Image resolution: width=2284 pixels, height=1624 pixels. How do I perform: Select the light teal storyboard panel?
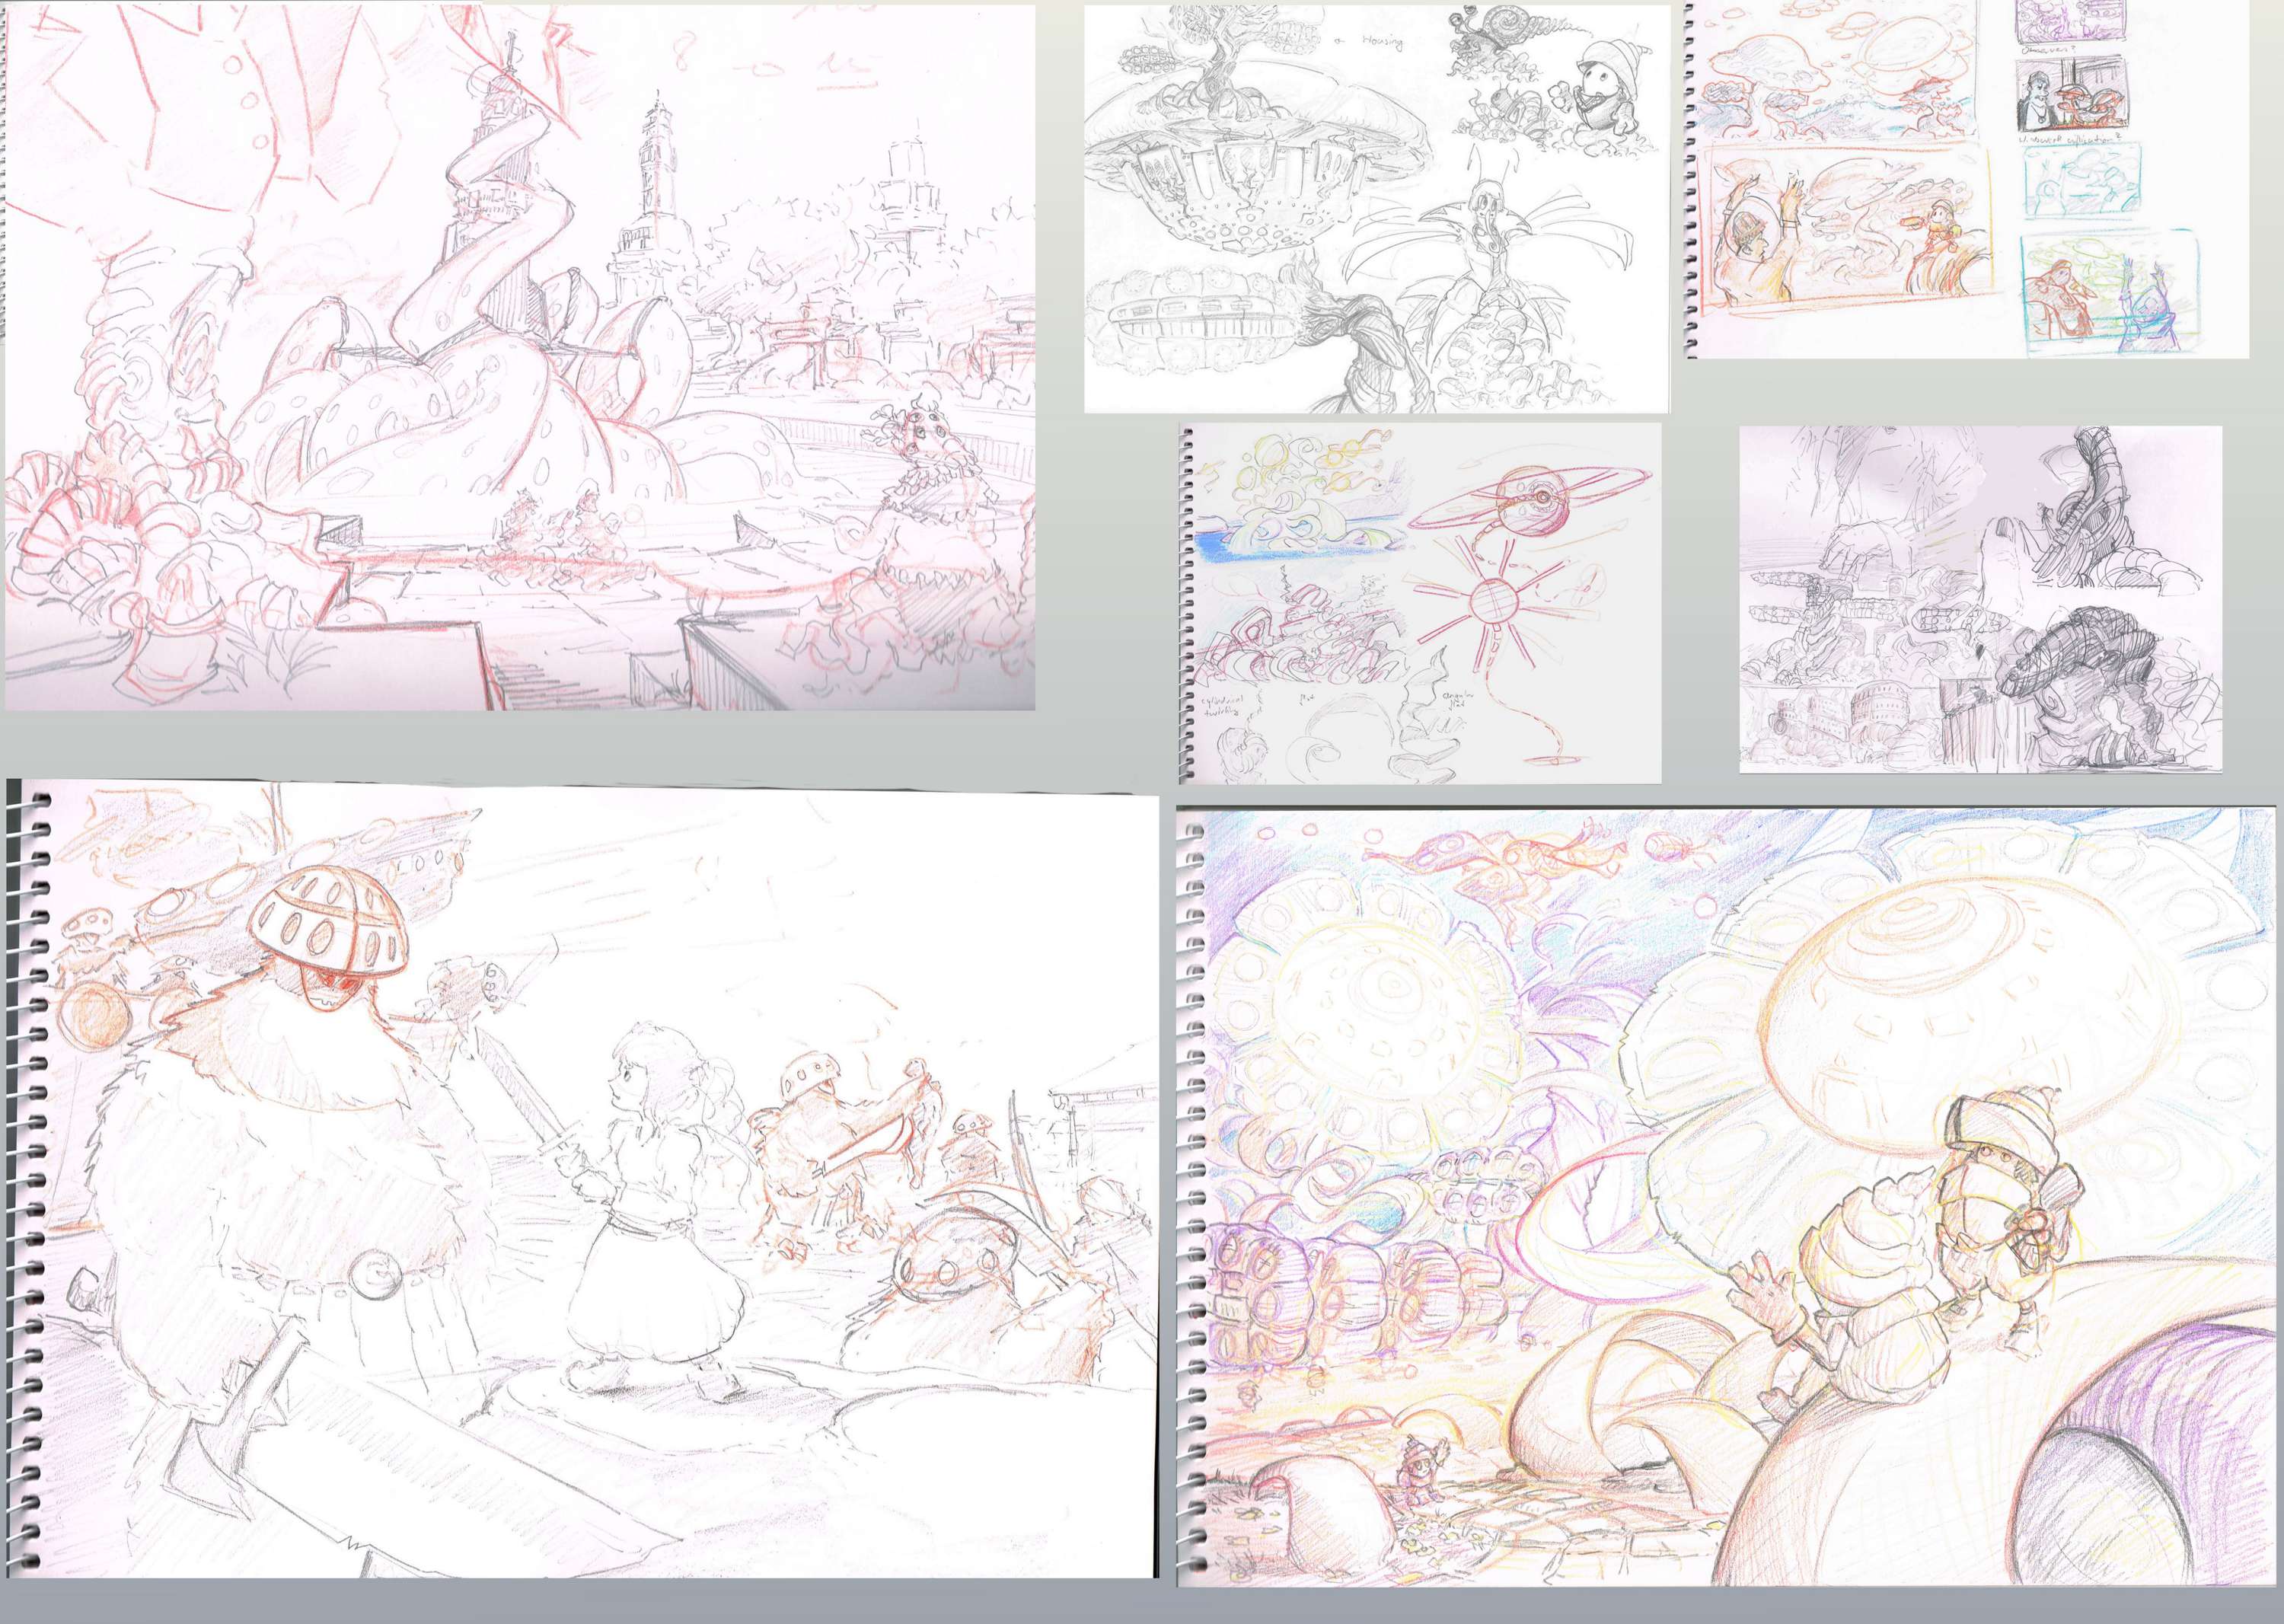[2083, 183]
